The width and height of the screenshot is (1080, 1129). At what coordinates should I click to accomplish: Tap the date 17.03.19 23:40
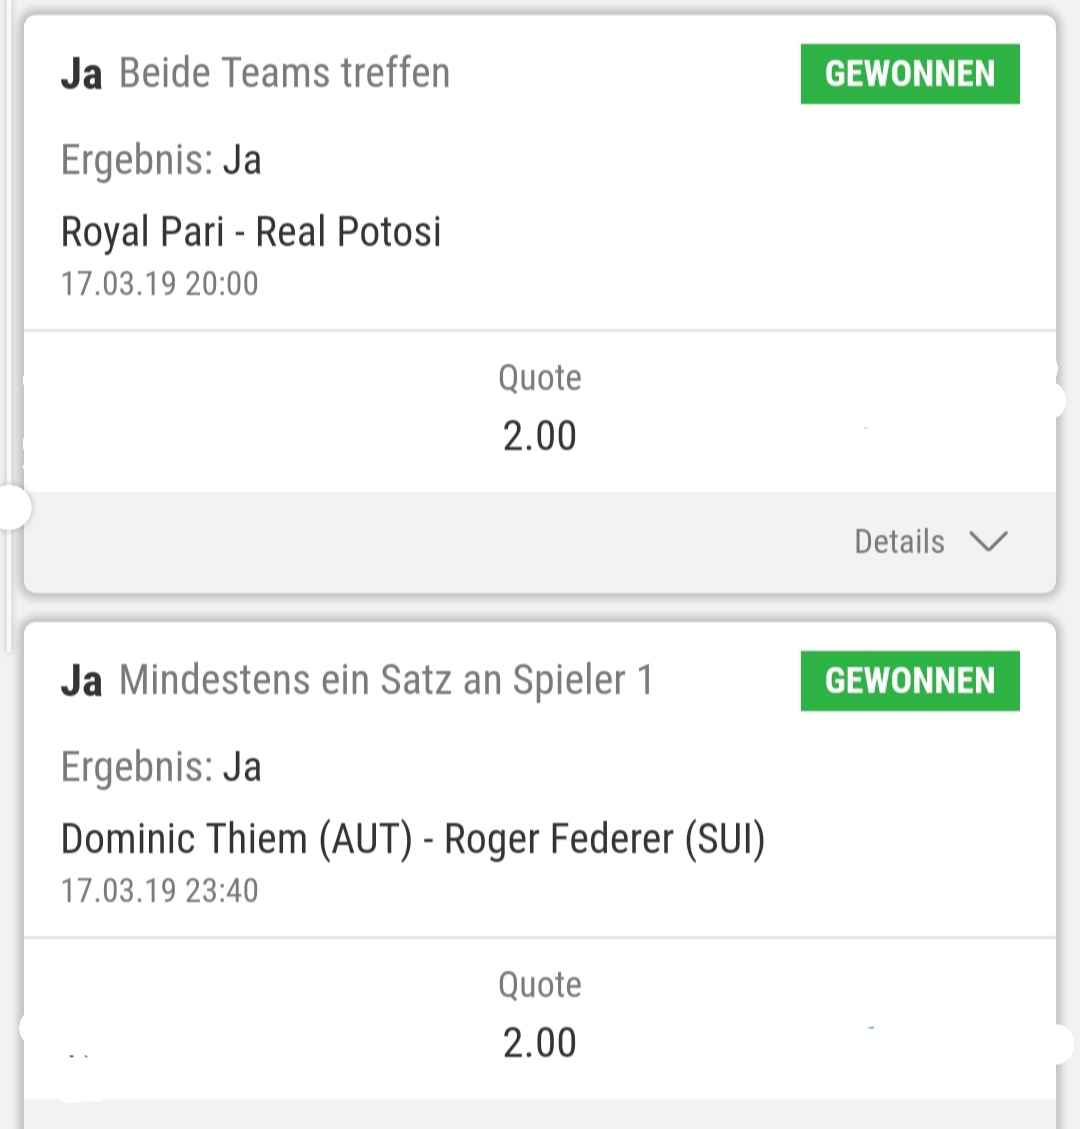click(159, 891)
